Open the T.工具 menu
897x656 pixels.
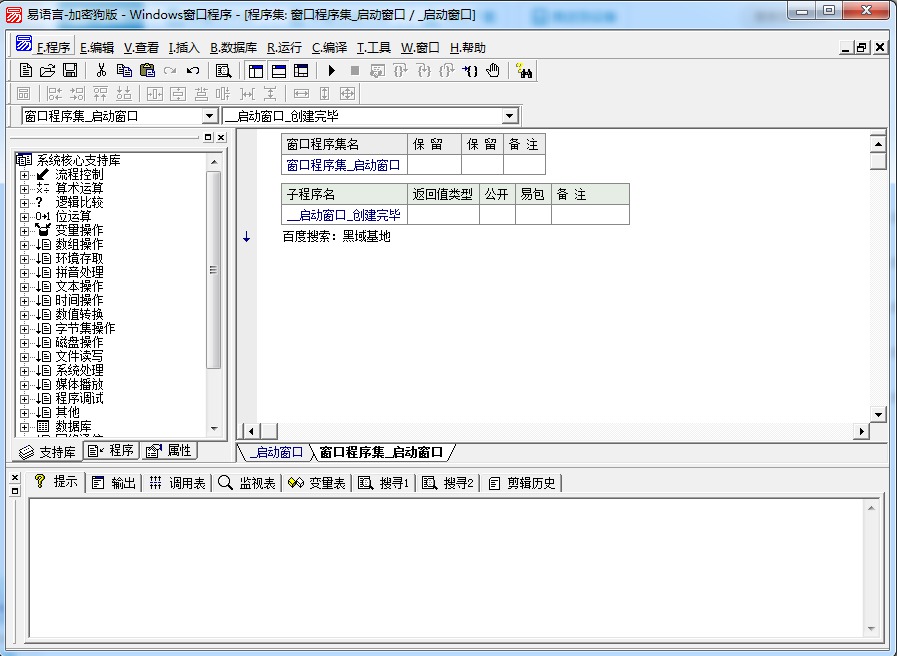(x=374, y=48)
